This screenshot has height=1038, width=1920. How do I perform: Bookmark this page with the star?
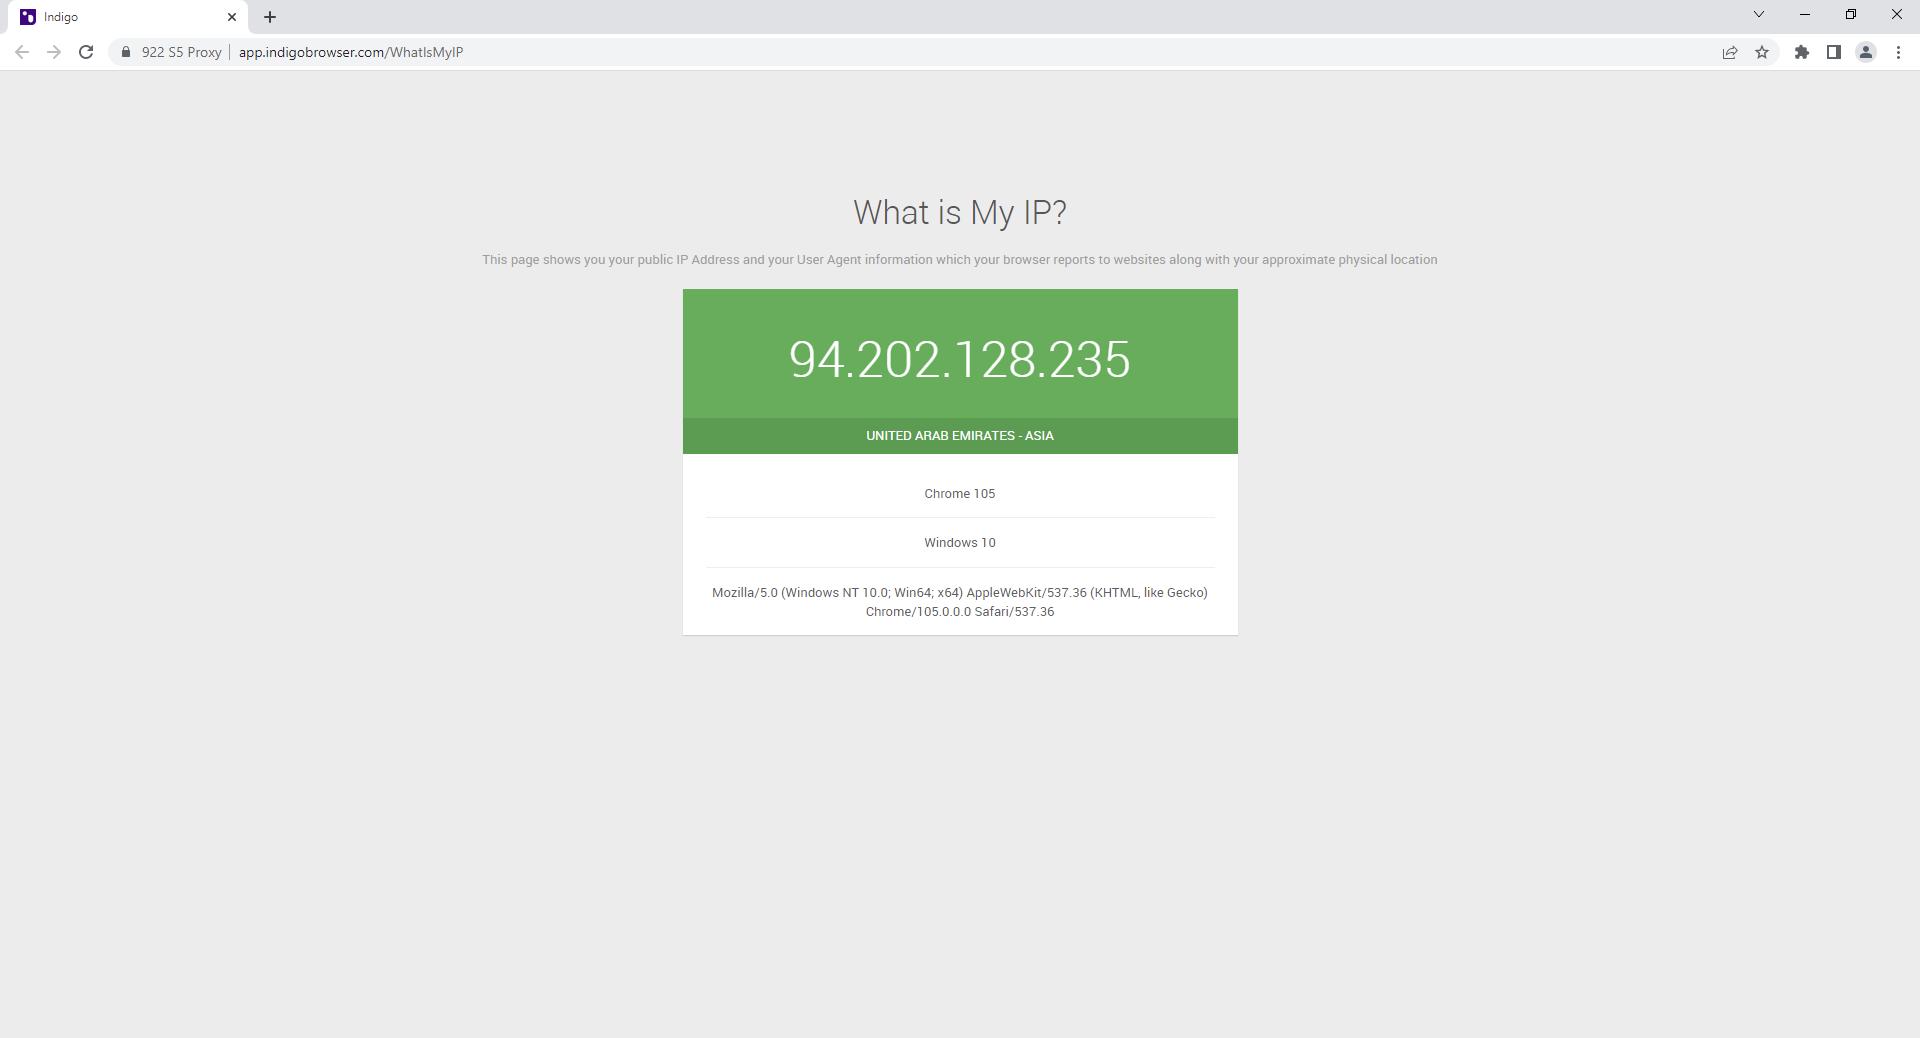[1762, 52]
